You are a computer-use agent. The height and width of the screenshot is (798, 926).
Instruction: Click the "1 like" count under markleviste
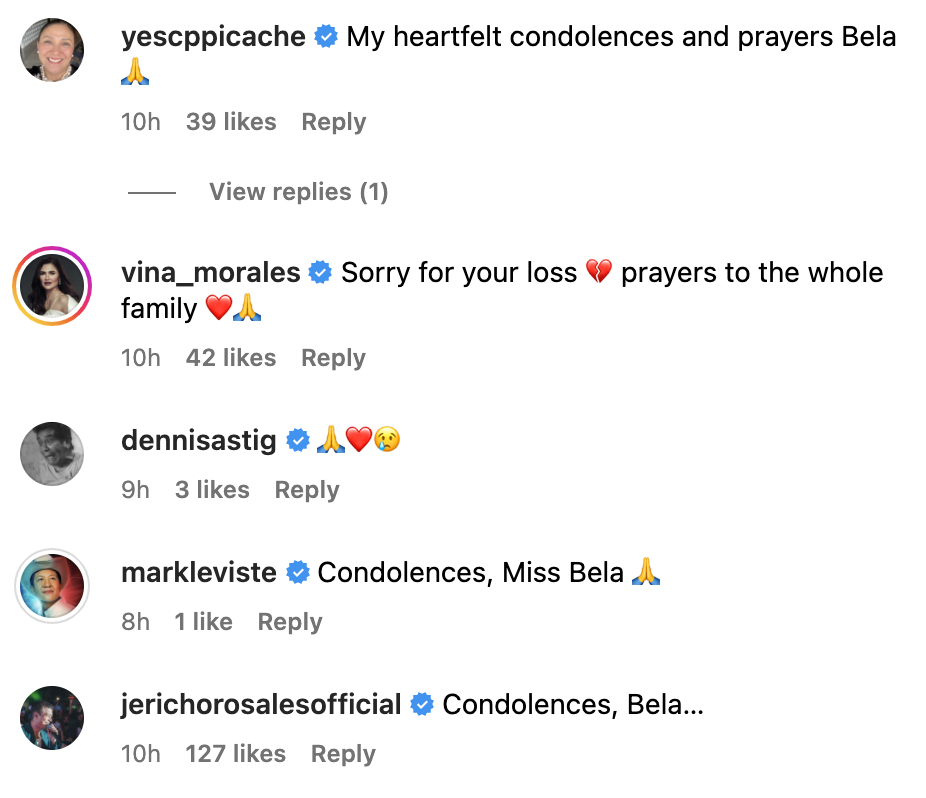[203, 621]
